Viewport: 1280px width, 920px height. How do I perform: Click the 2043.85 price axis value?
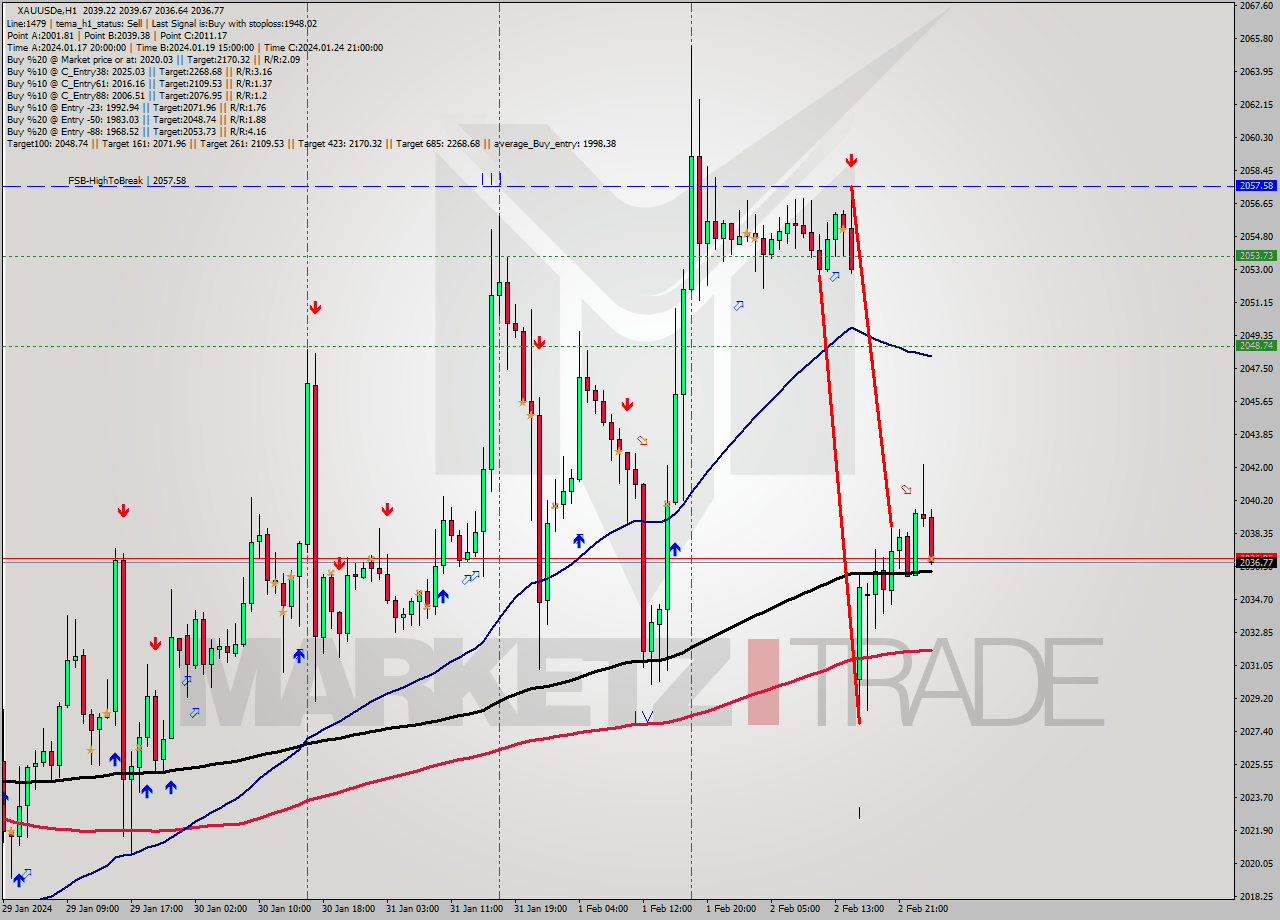(1255, 435)
